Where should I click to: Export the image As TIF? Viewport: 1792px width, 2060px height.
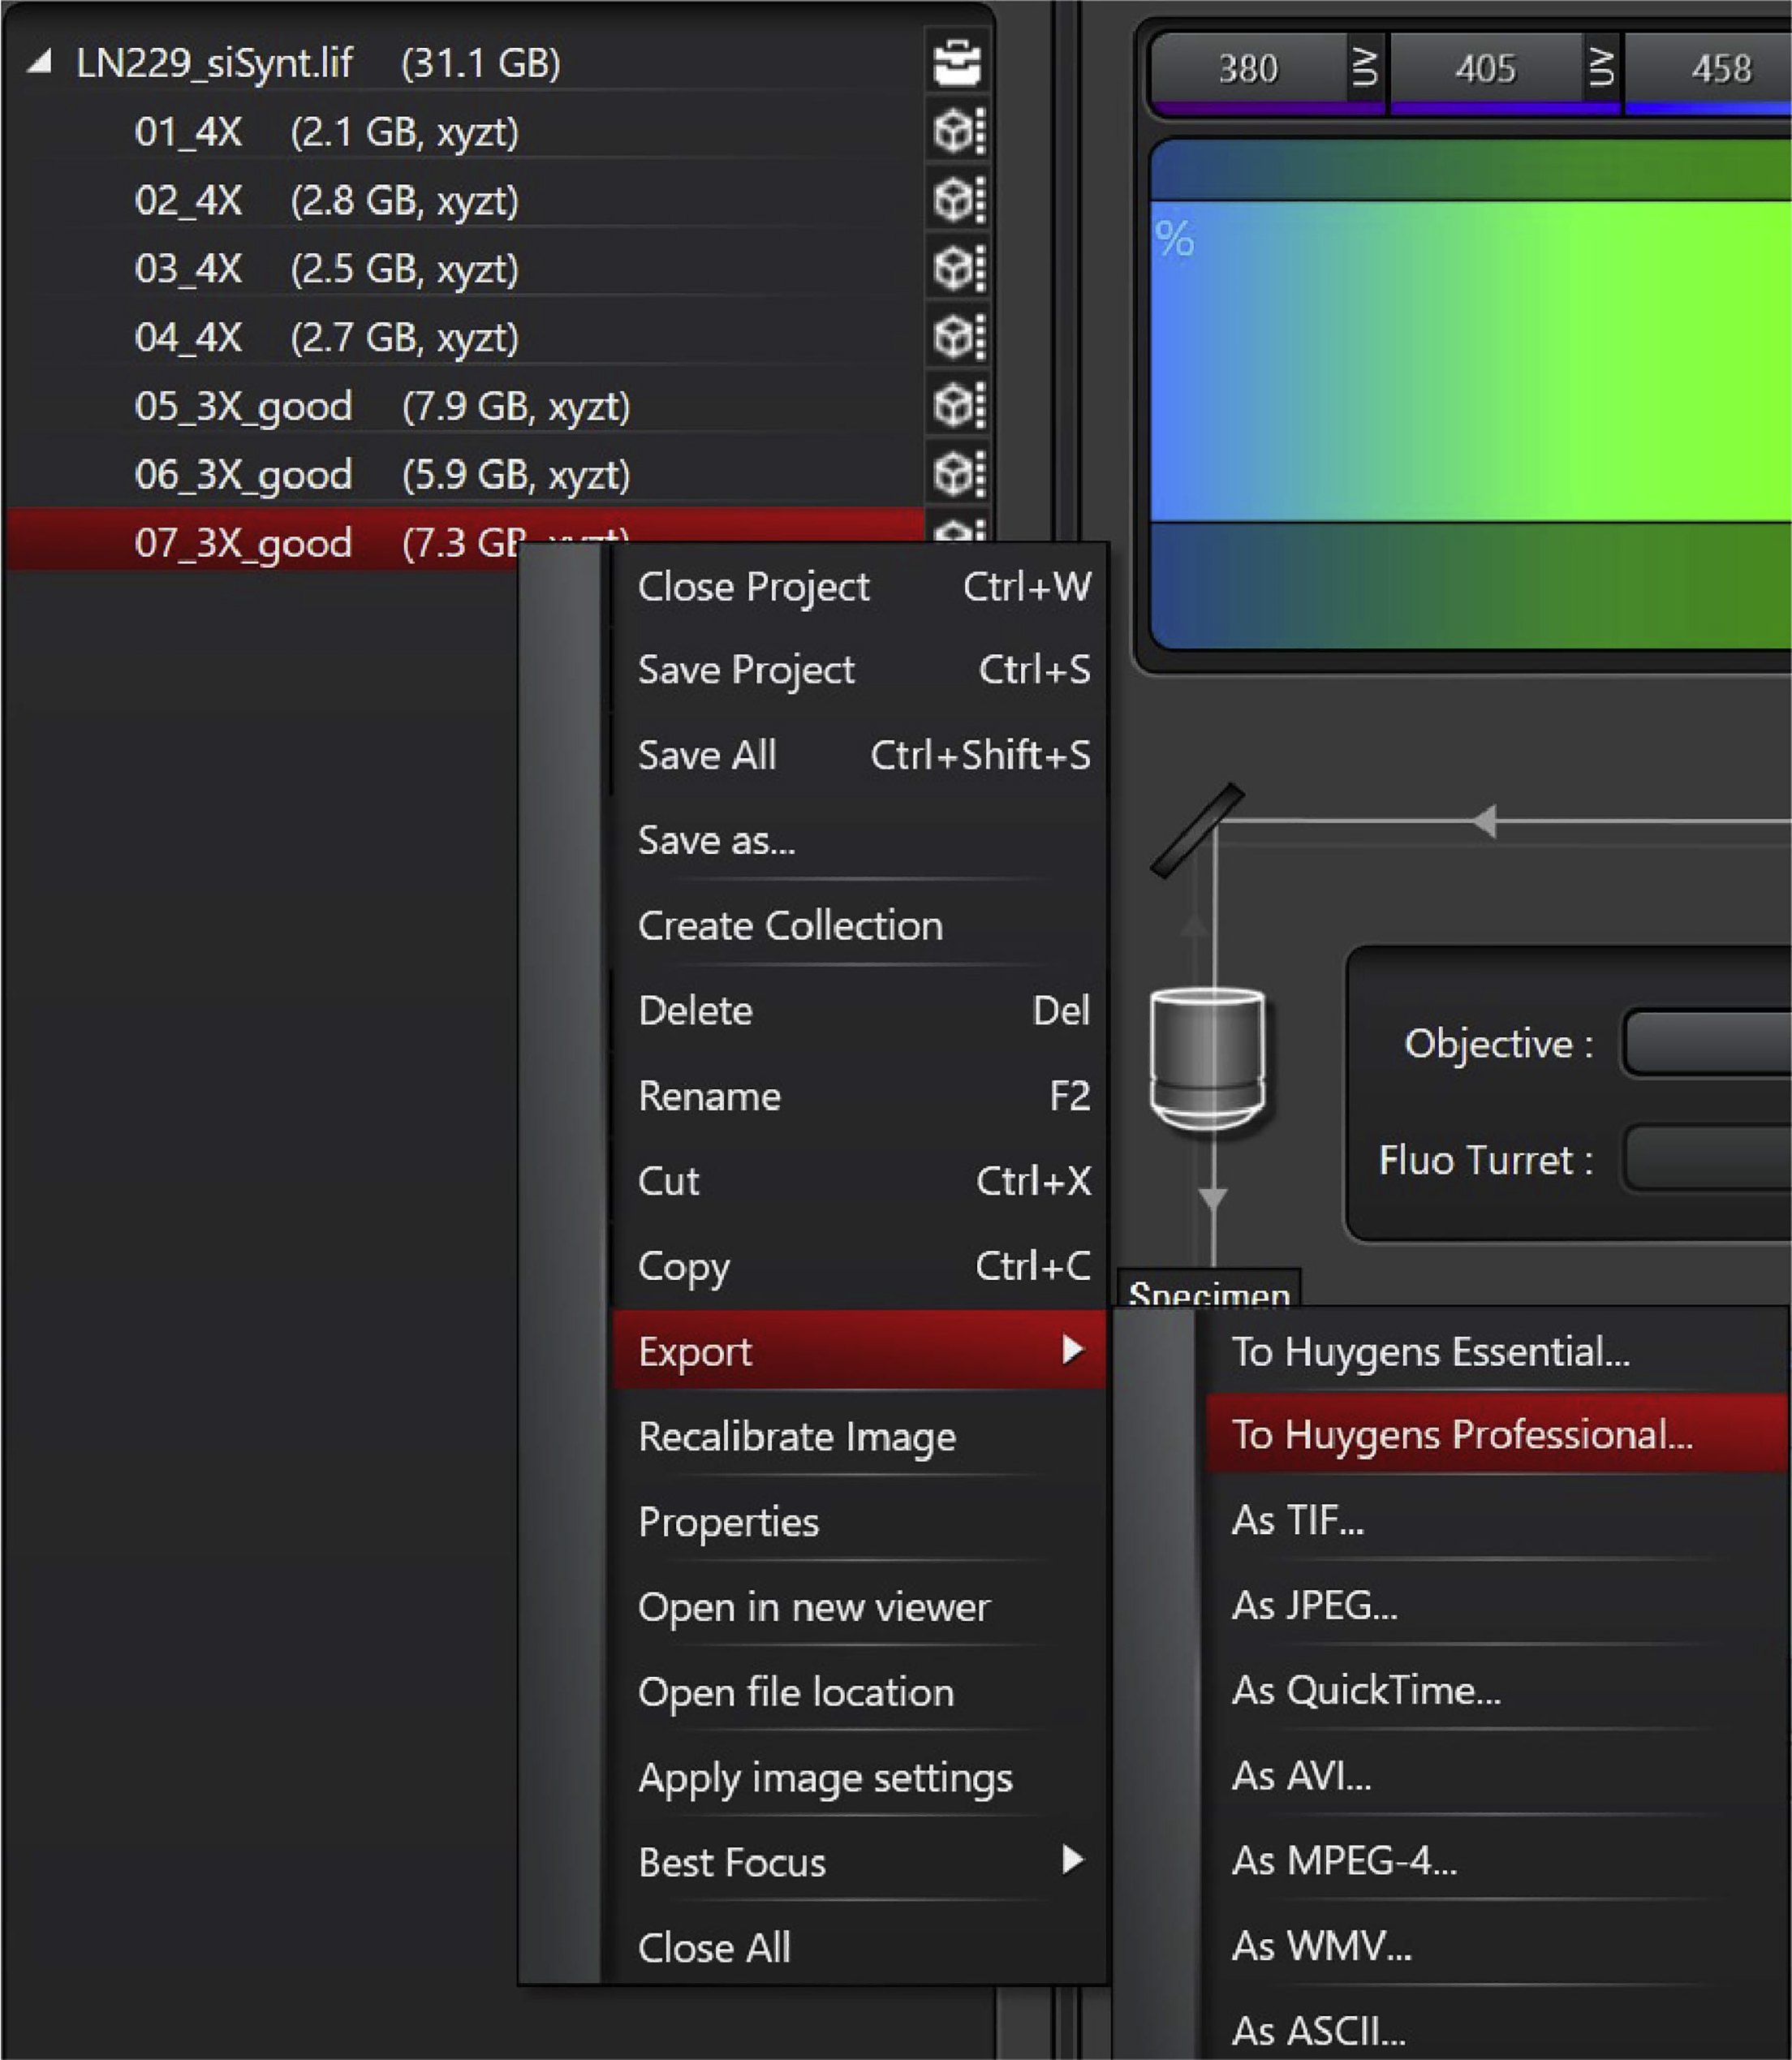click(x=1298, y=1520)
